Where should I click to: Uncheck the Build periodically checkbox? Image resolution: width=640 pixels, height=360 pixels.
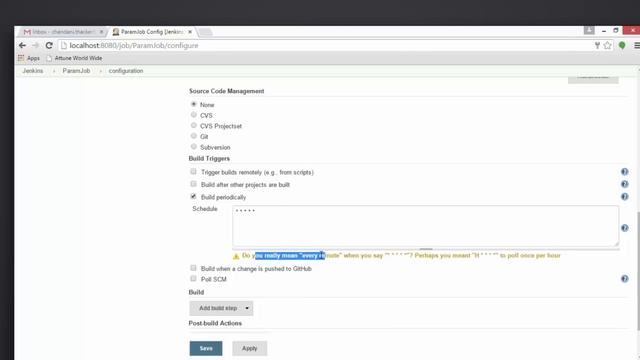pos(193,197)
